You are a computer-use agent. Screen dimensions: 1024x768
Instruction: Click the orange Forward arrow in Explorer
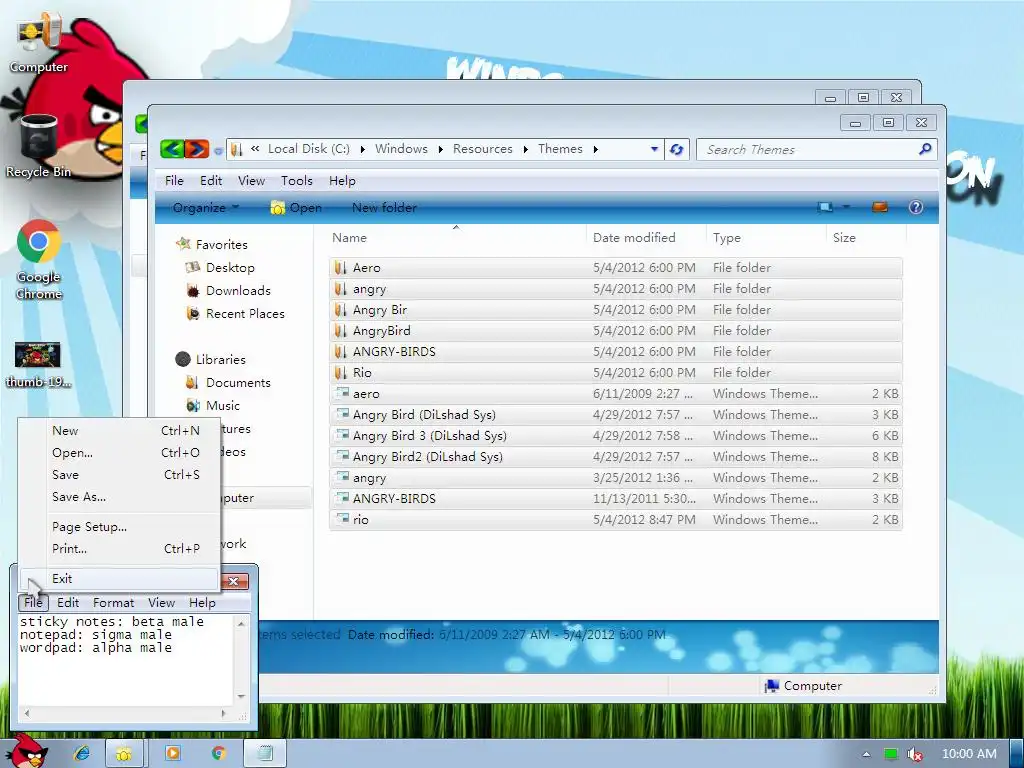coord(197,150)
